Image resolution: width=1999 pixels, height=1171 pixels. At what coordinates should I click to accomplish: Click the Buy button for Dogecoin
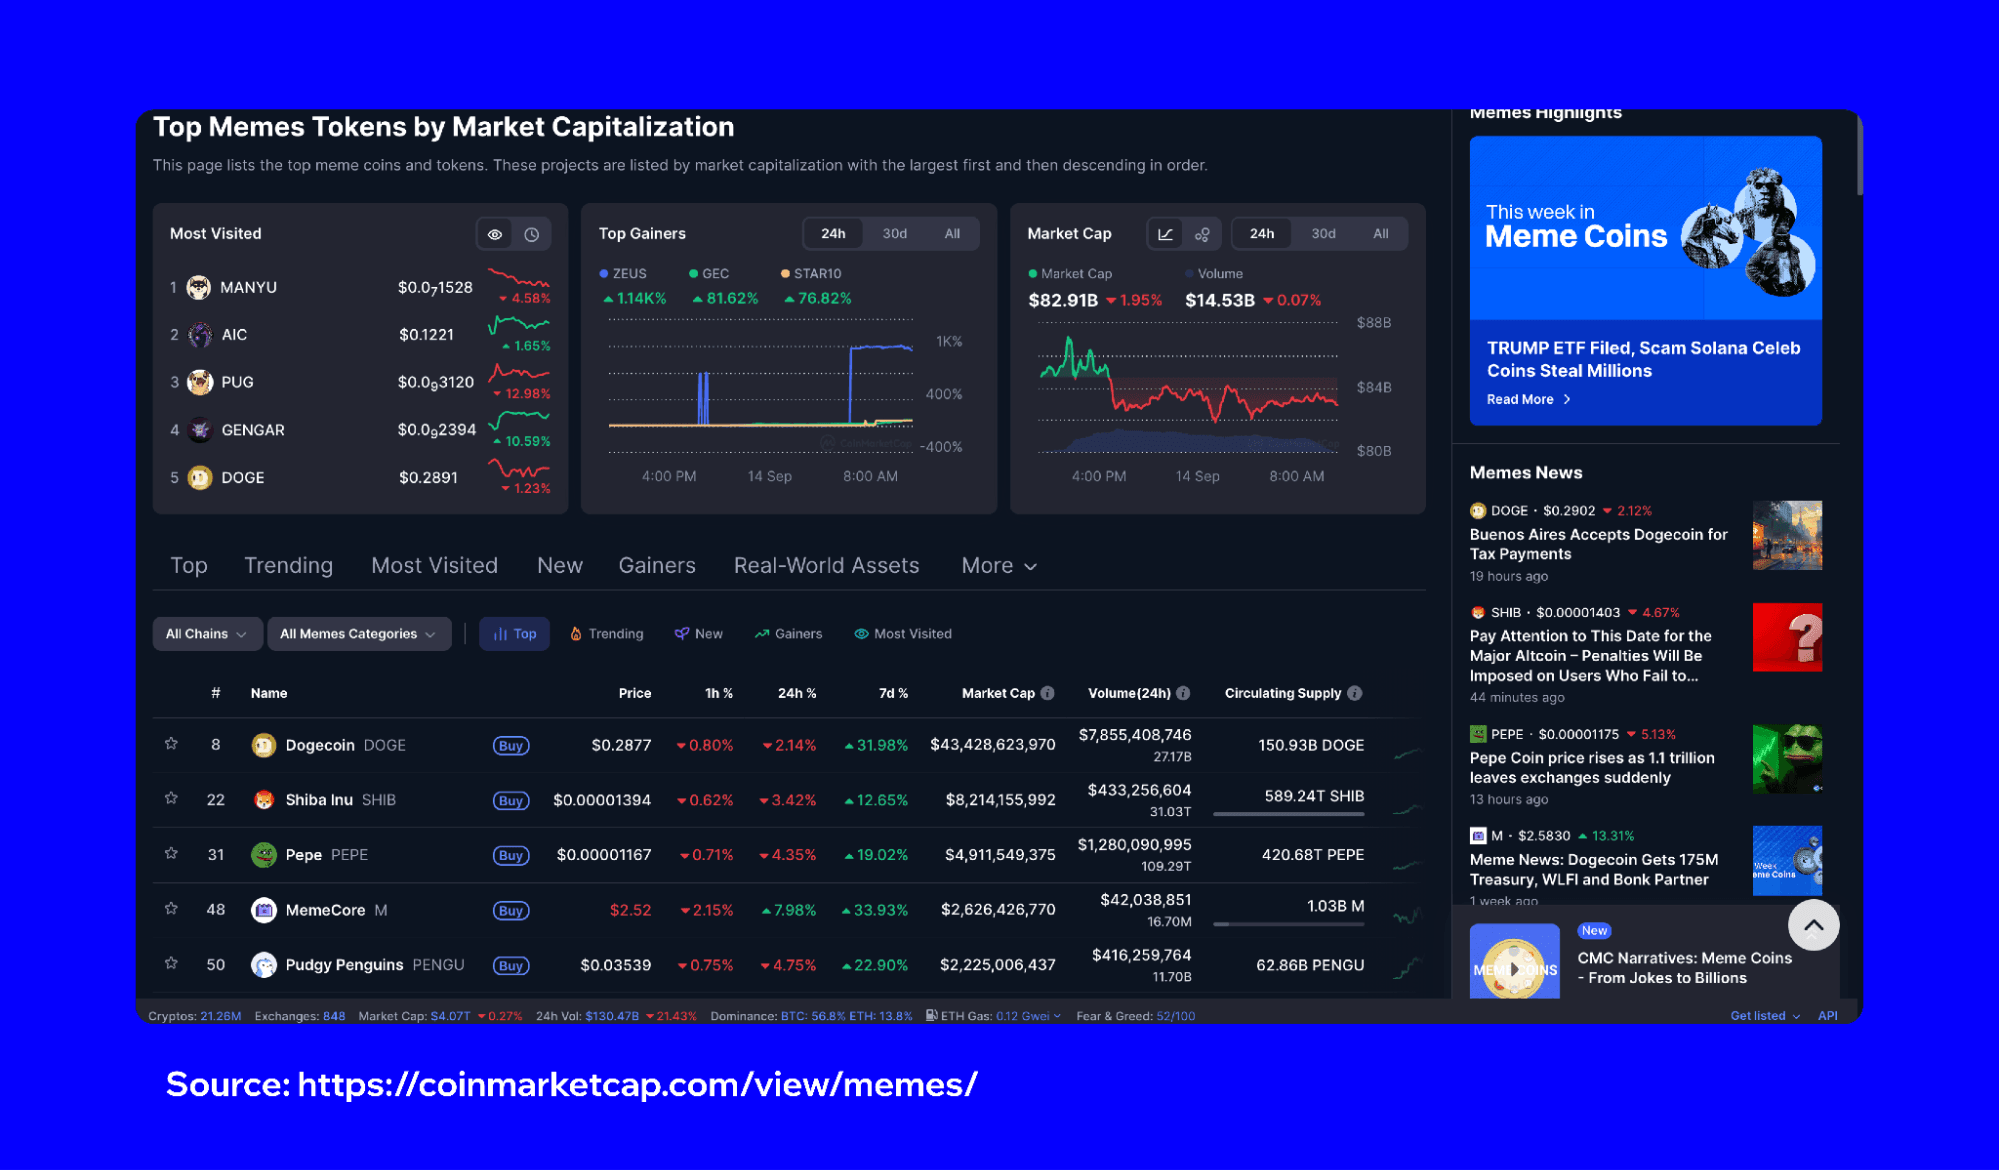pos(510,745)
